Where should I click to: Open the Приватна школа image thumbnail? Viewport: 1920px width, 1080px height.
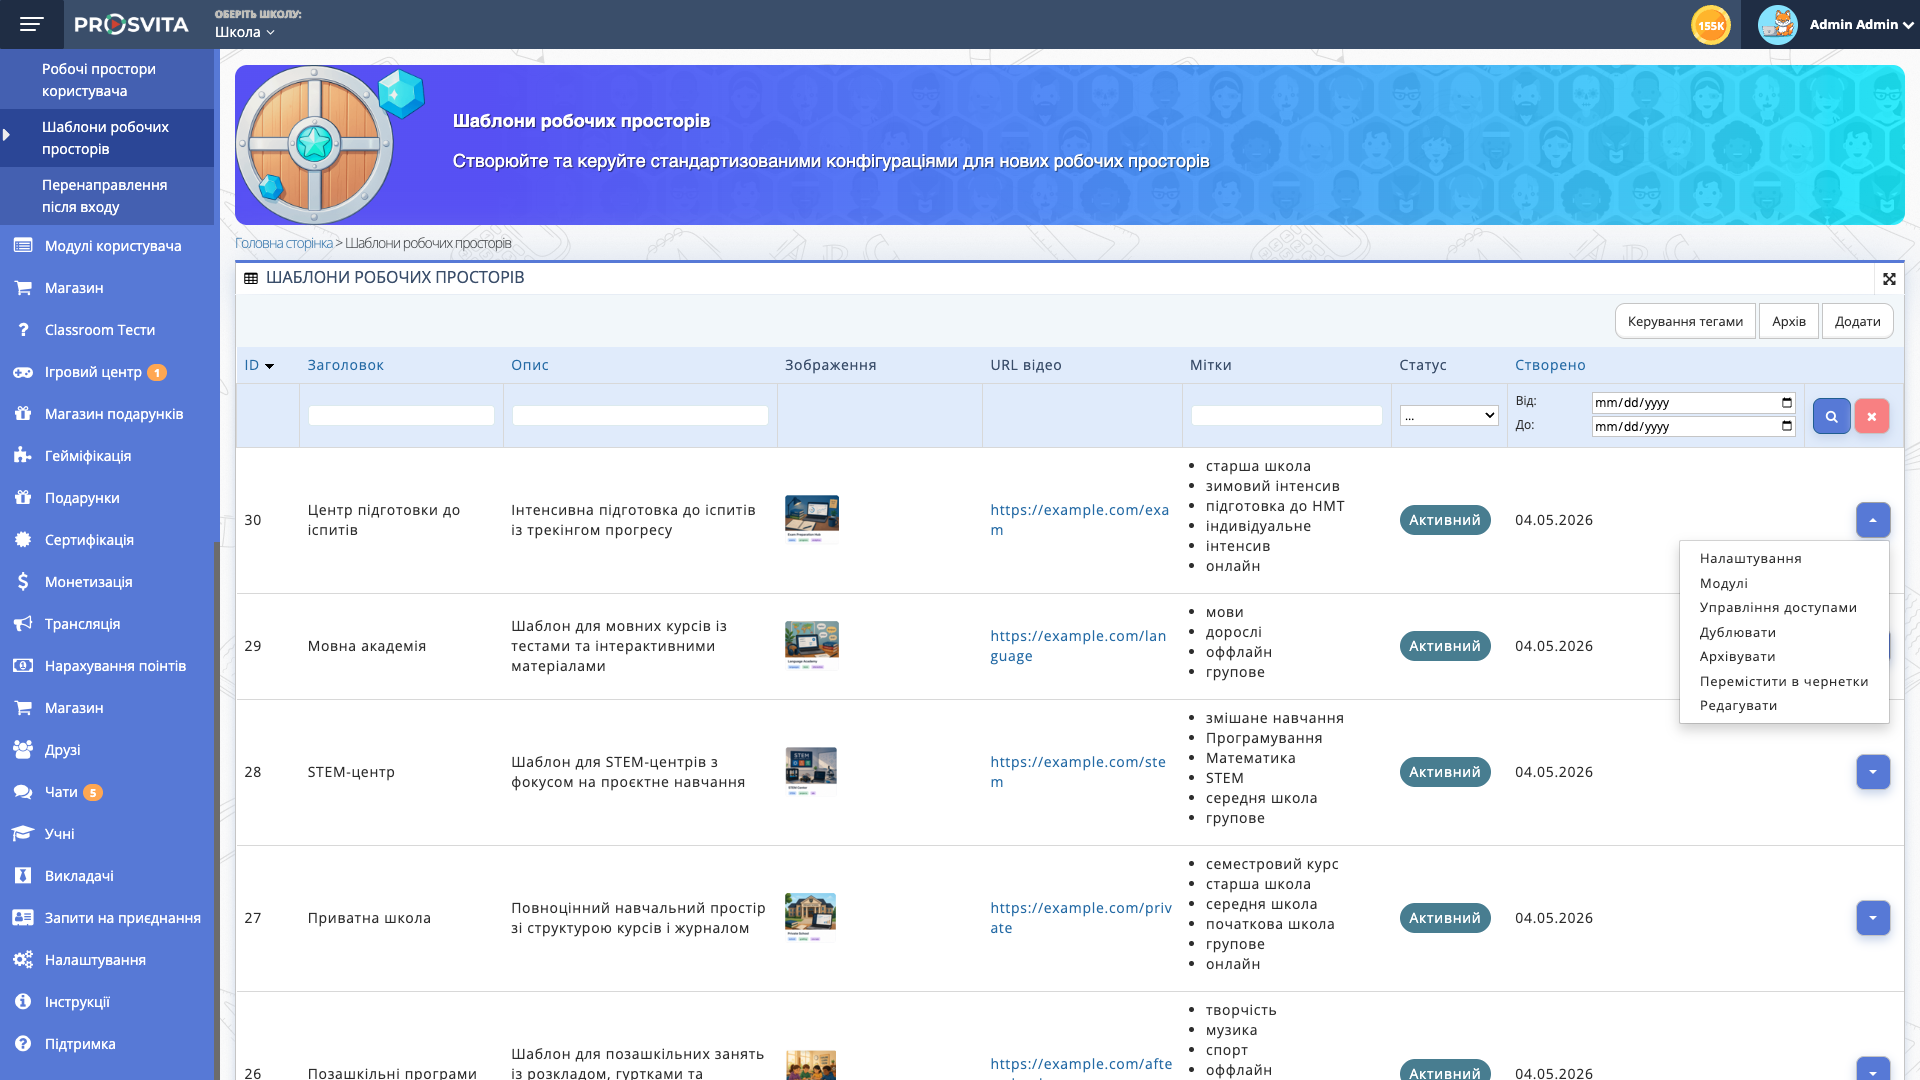(x=810, y=917)
